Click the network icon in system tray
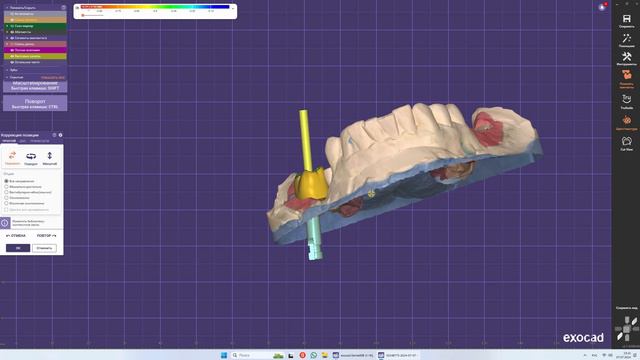 (x=604, y=355)
